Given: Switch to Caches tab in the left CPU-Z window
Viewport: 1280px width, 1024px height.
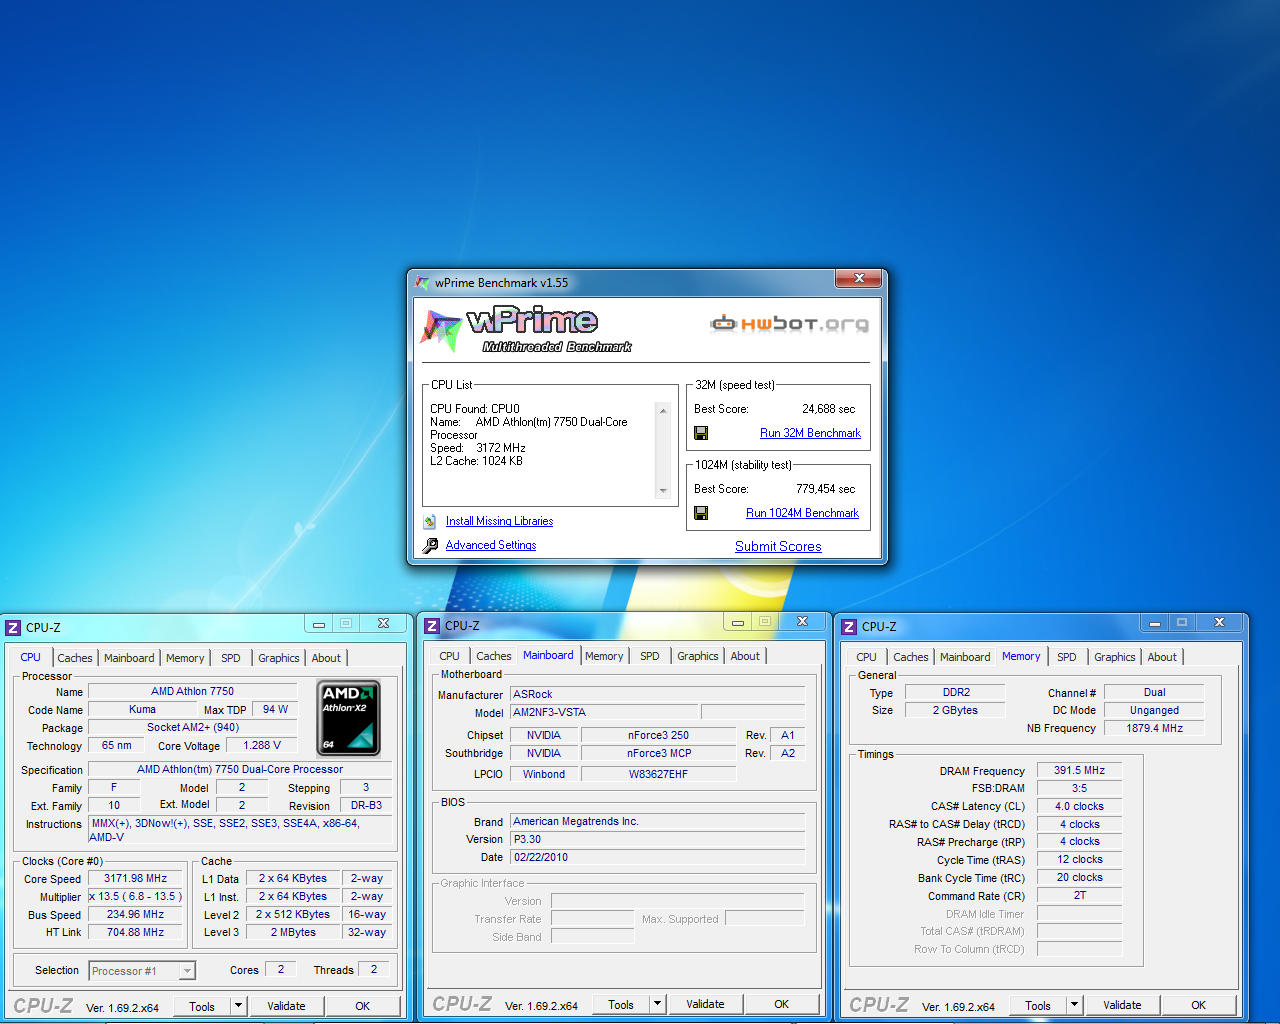Looking at the screenshot, I should pyautogui.click(x=75, y=658).
